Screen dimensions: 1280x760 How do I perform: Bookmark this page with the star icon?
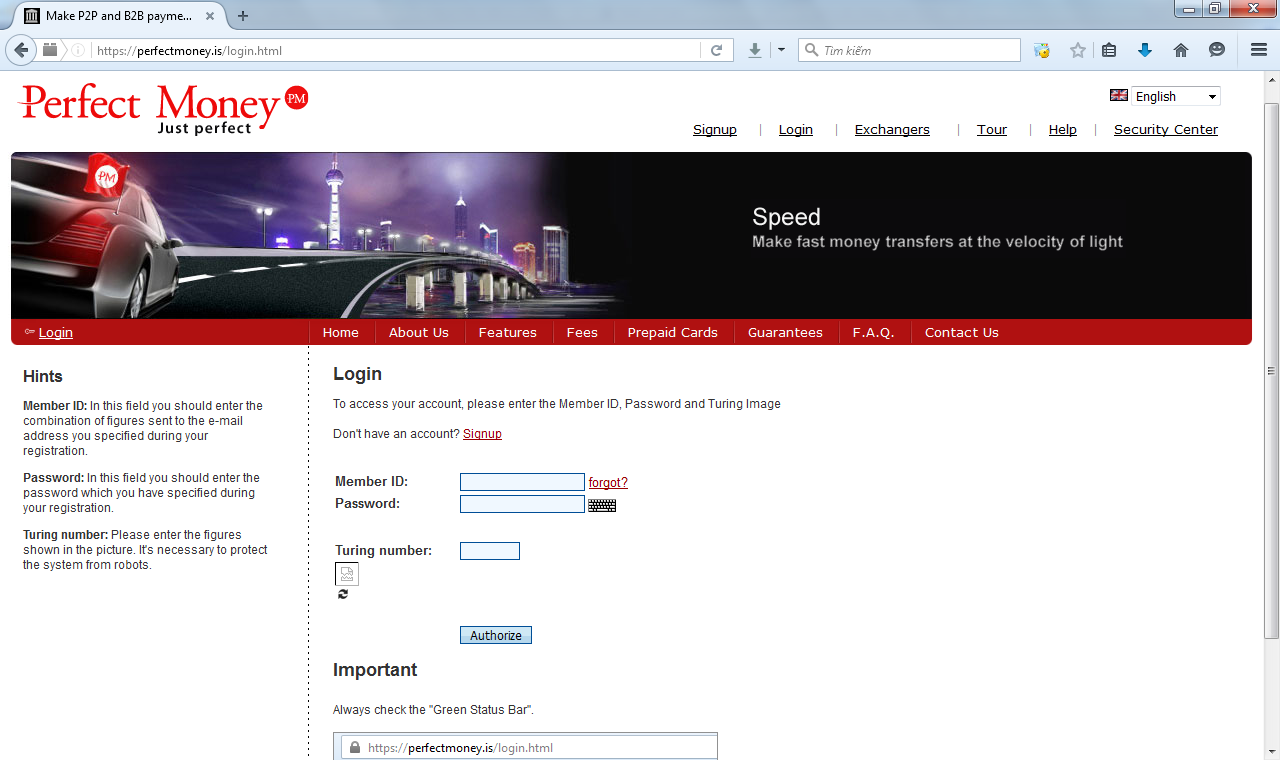(x=1077, y=50)
